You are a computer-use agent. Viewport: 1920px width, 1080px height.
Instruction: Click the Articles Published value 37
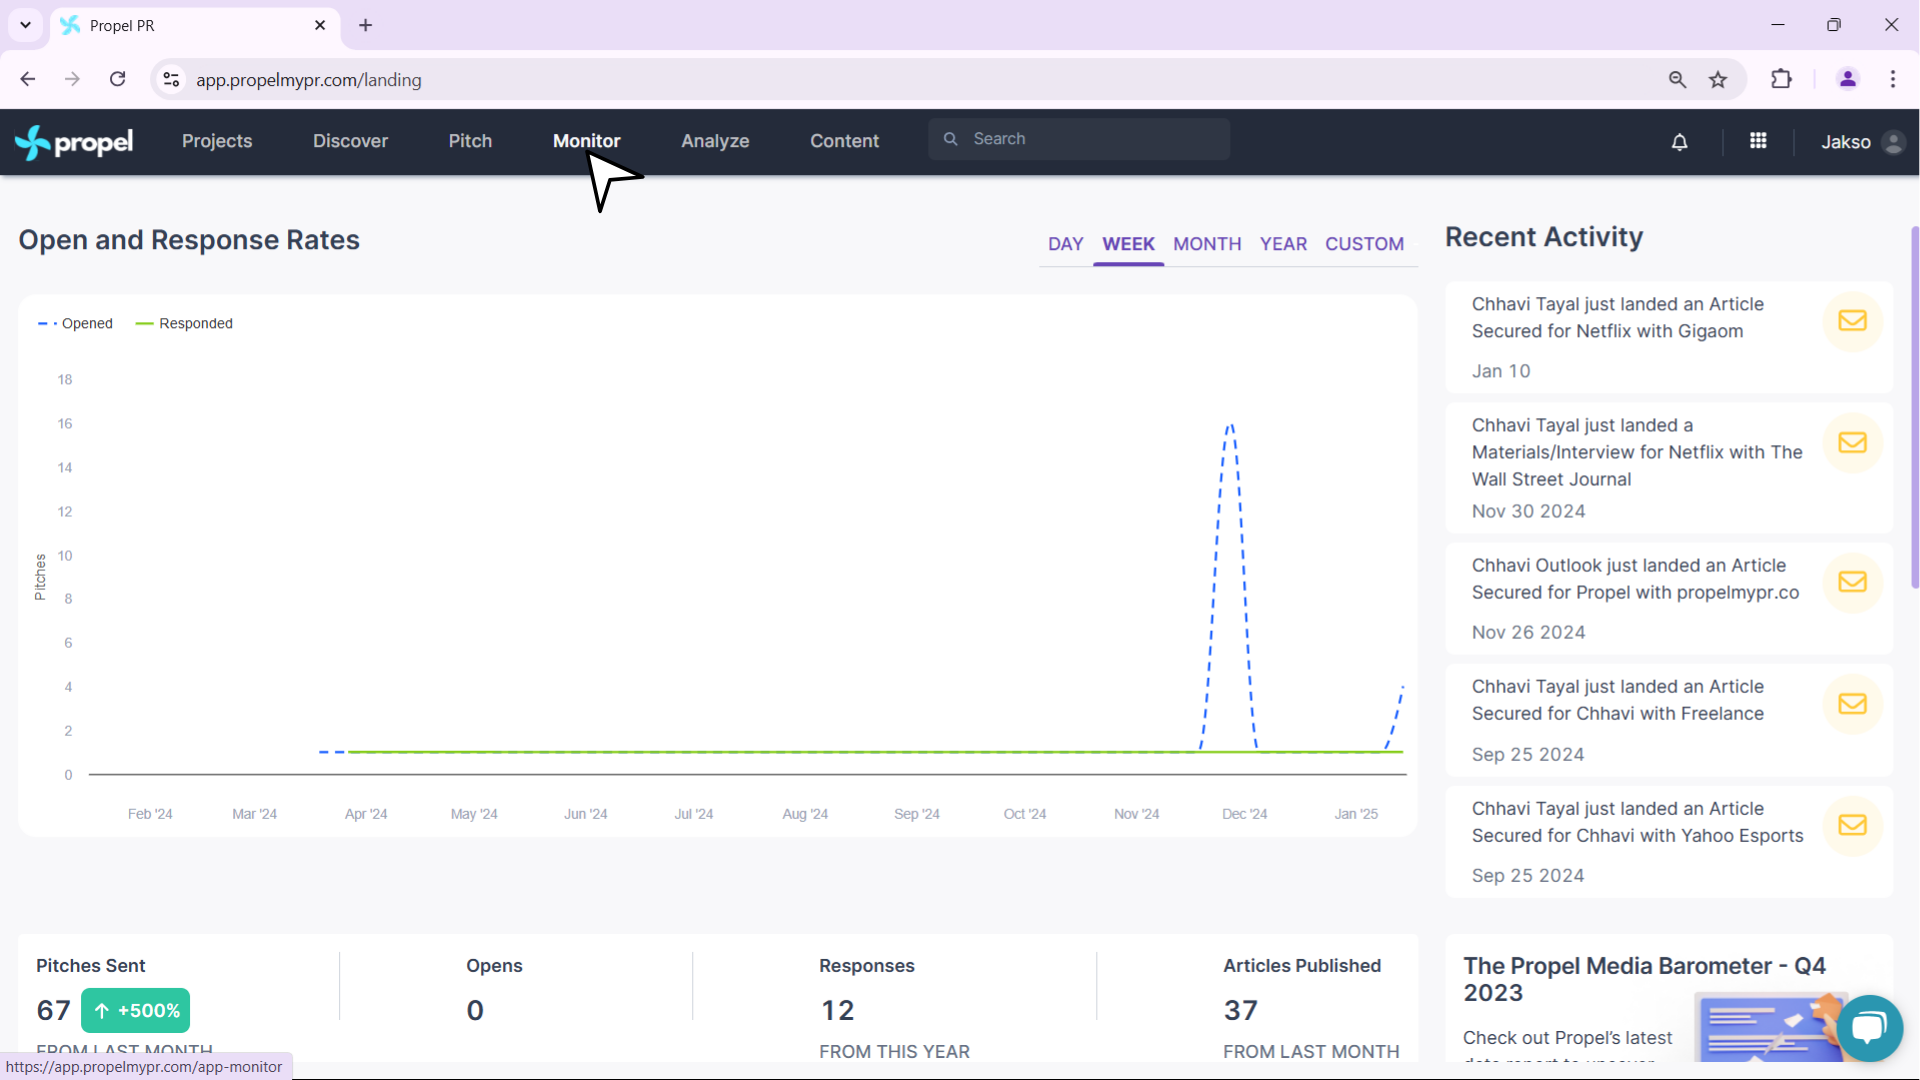1241,1010
